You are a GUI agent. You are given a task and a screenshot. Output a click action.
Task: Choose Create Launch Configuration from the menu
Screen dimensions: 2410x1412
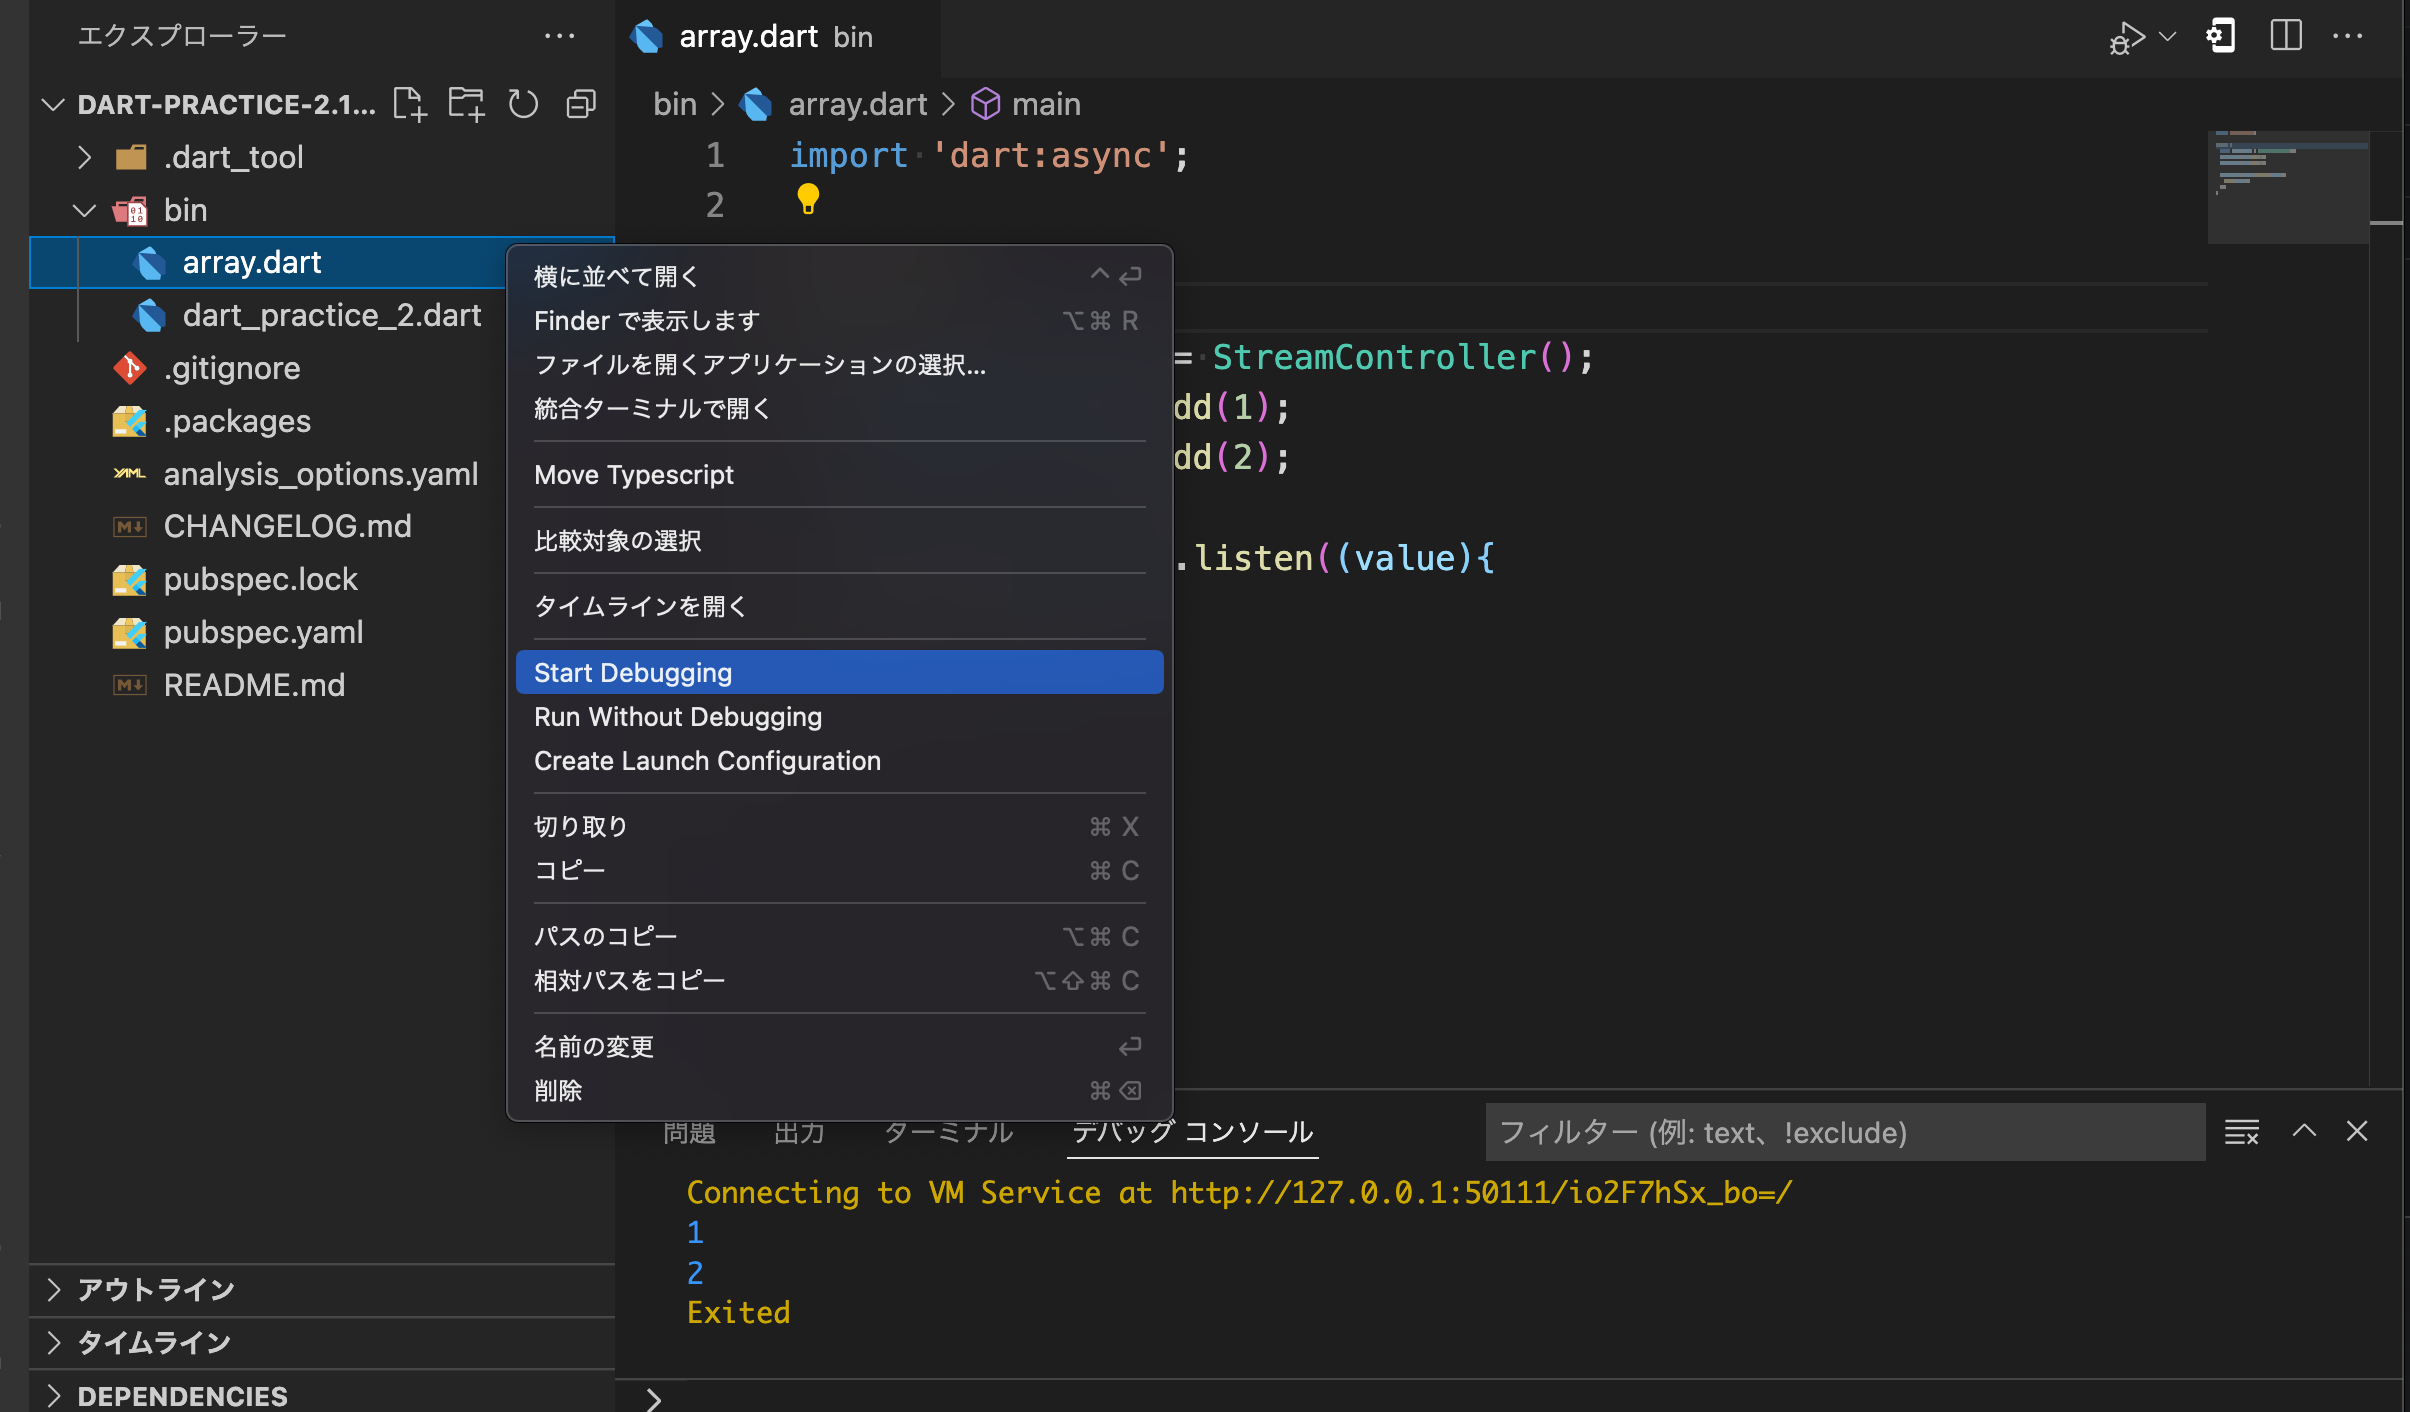(707, 760)
